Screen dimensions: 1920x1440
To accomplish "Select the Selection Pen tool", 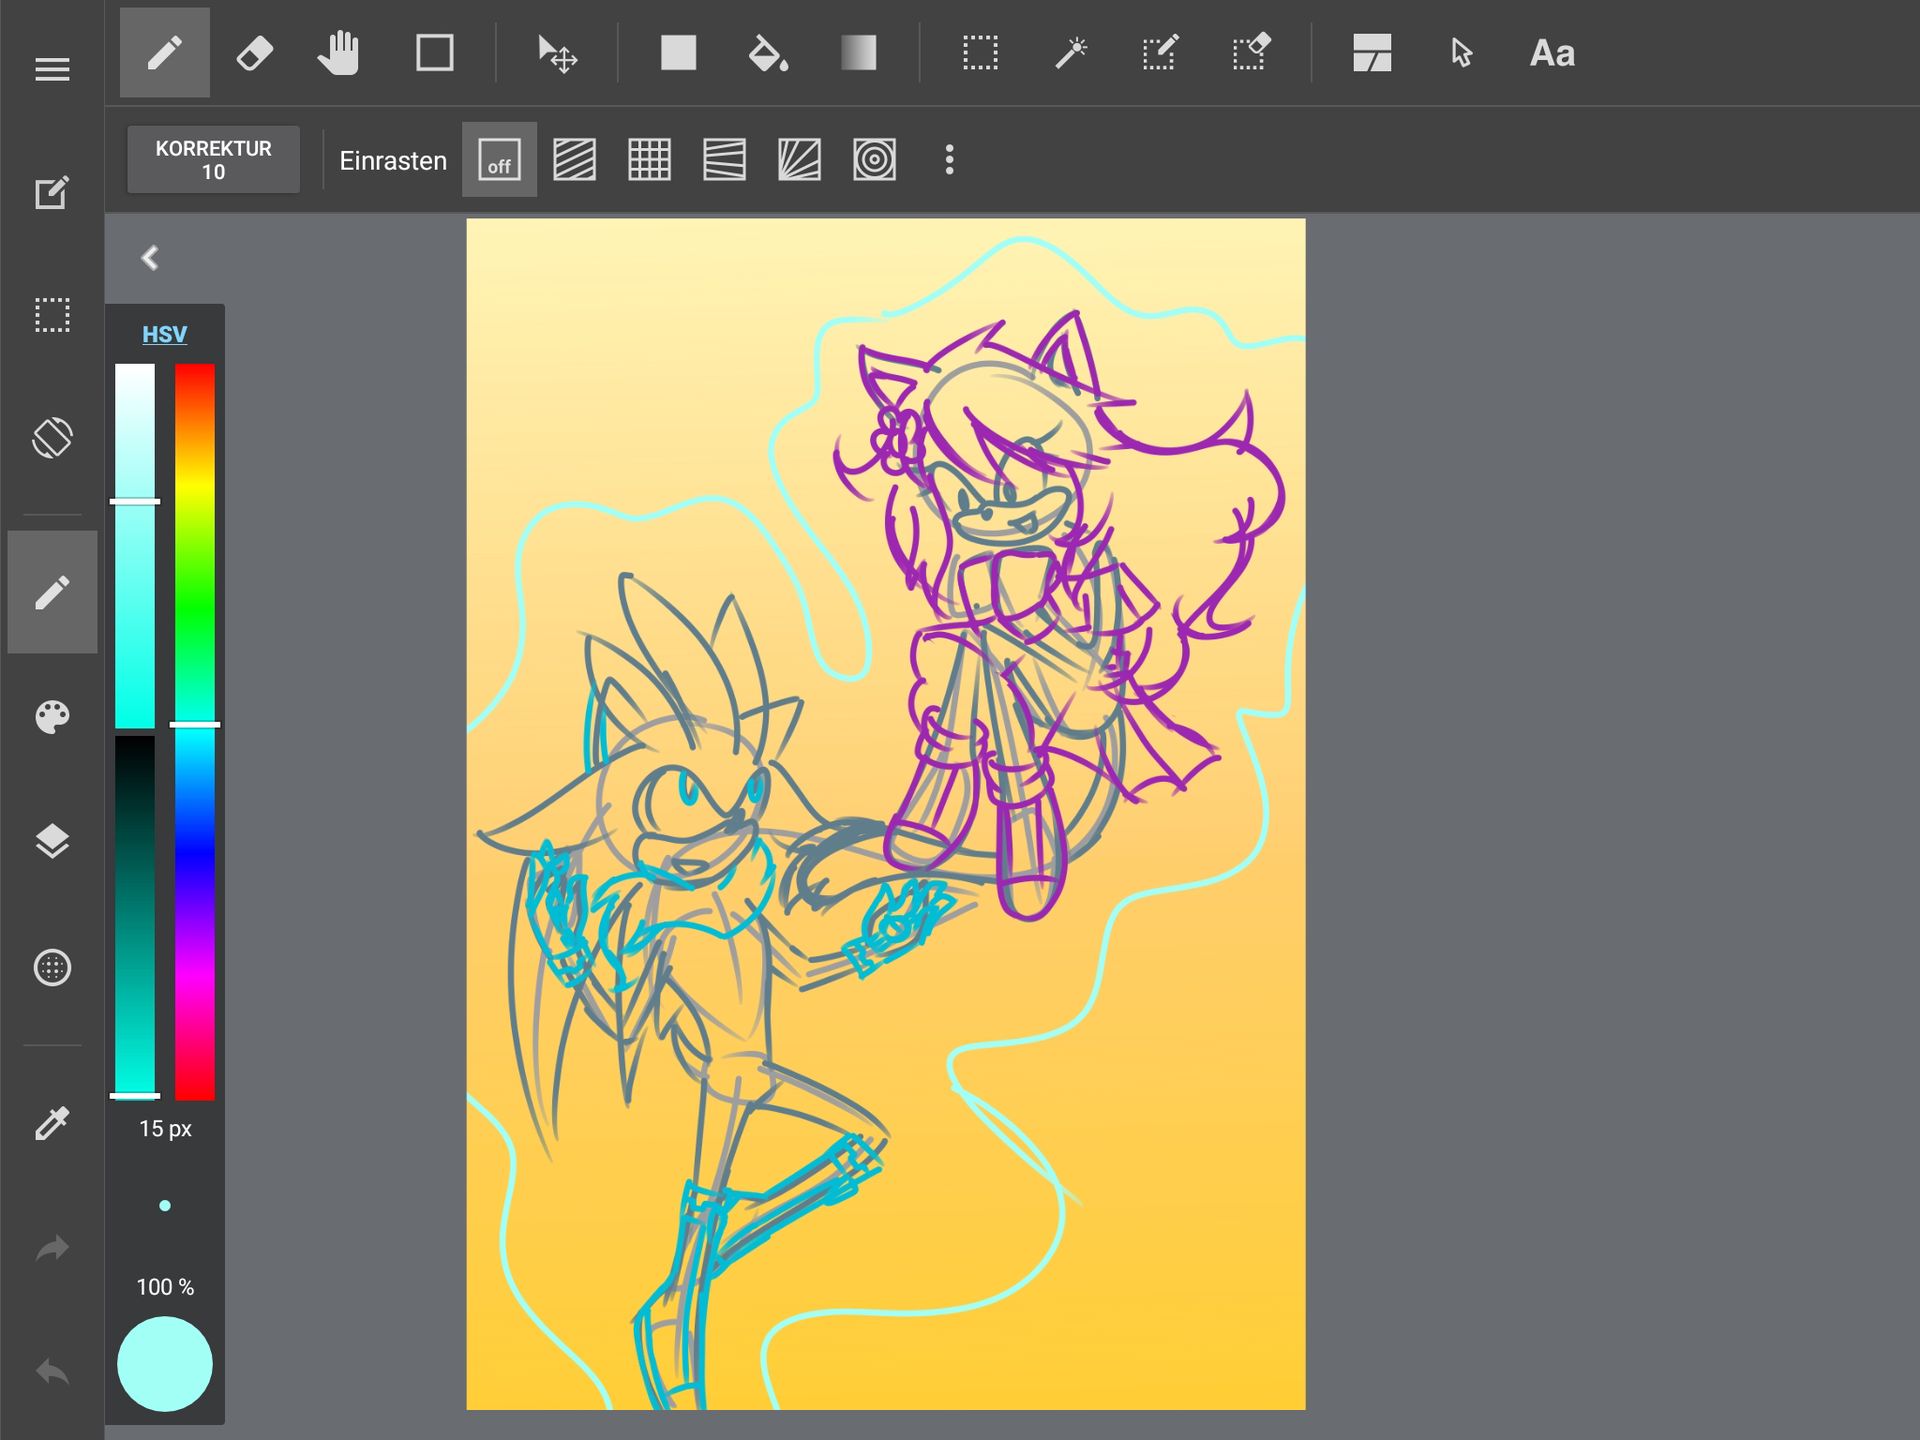I will pyautogui.click(x=1160, y=53).
